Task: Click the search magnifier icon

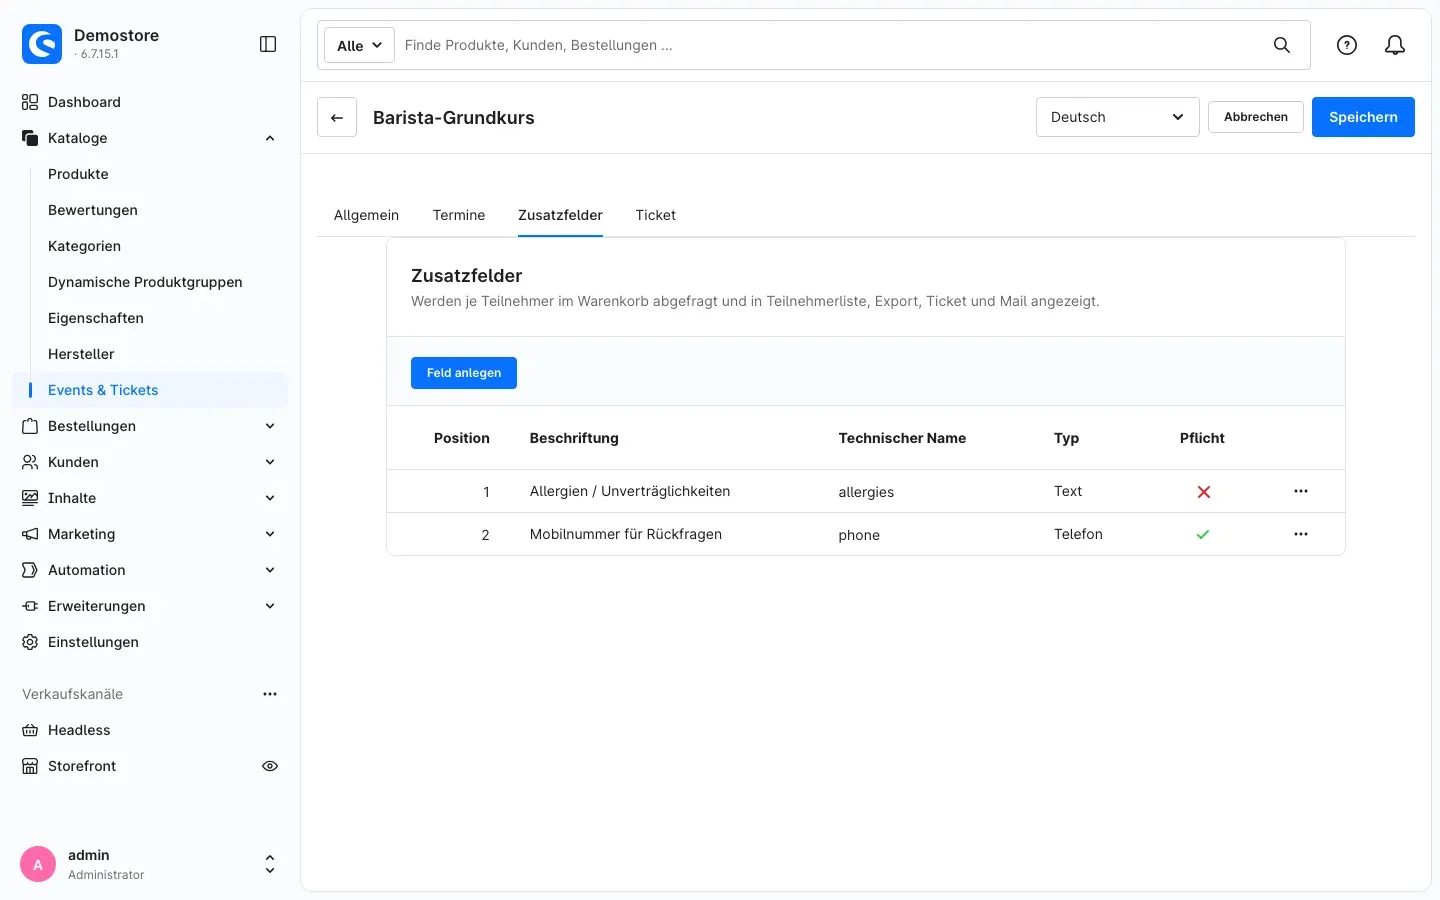Action: click(x=1282, y=45)
